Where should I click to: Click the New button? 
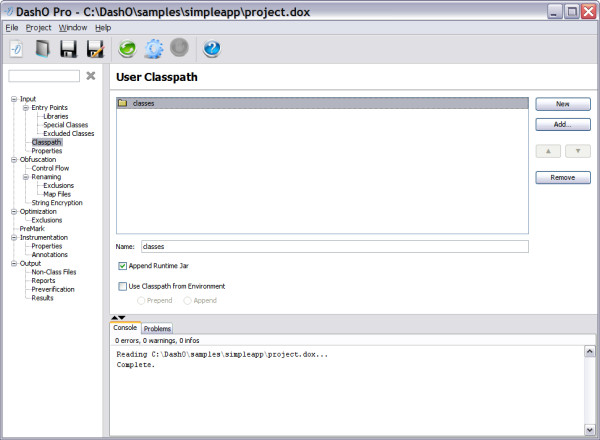coord(563,104)
